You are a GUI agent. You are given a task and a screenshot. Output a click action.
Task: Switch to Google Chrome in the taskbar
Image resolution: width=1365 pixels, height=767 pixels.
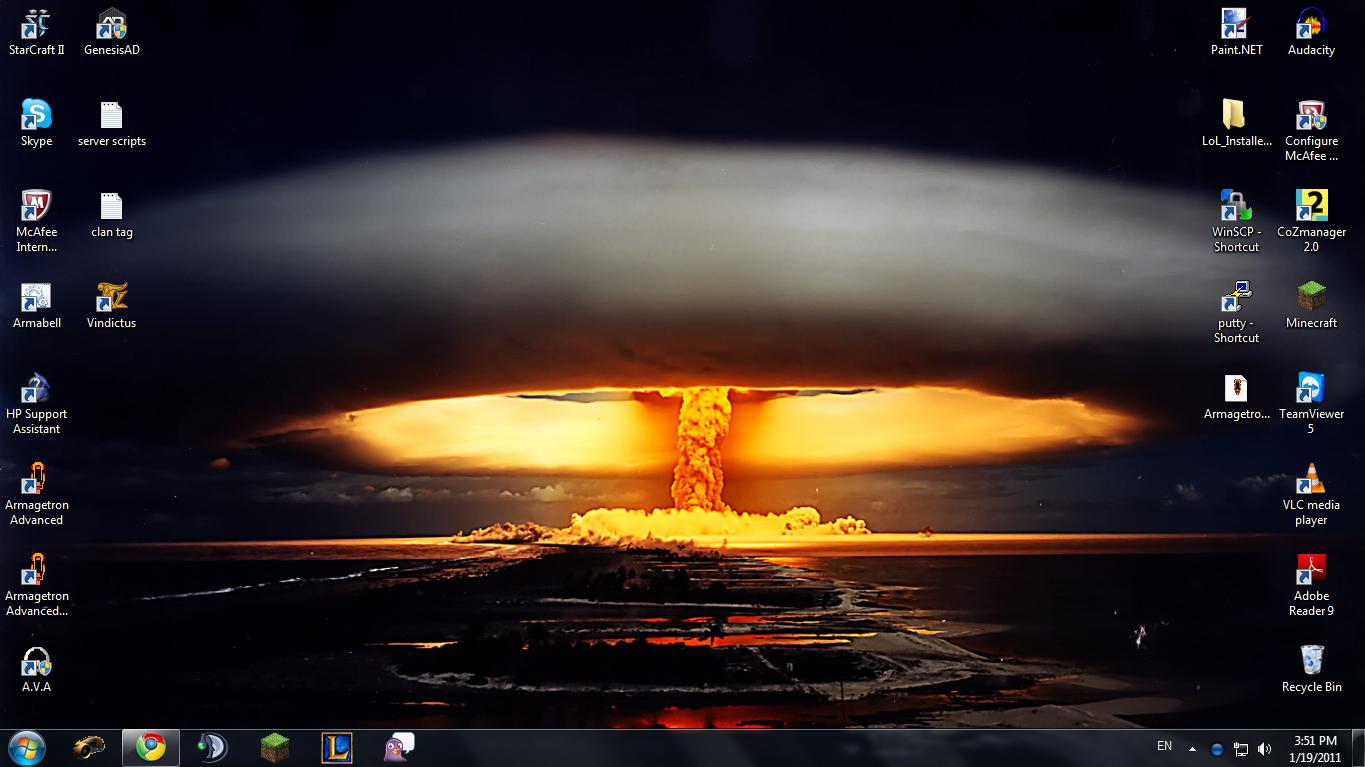coord(151,747)
